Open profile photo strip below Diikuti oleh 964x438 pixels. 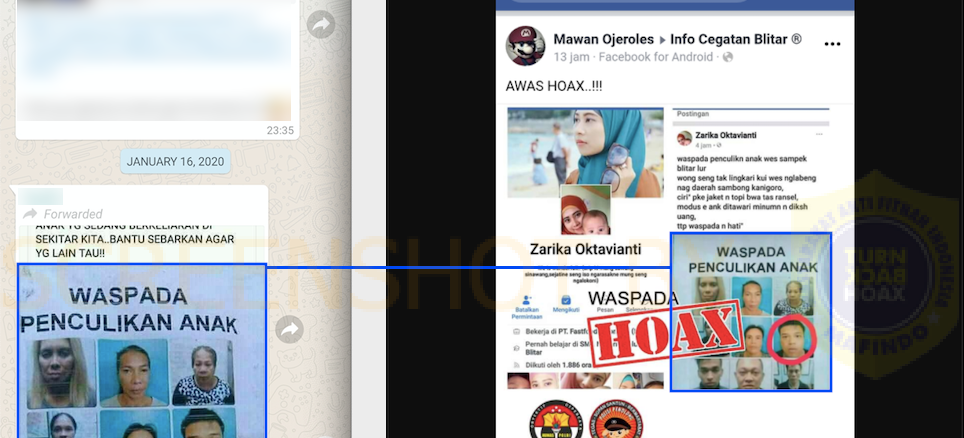[x=585, y=381]
